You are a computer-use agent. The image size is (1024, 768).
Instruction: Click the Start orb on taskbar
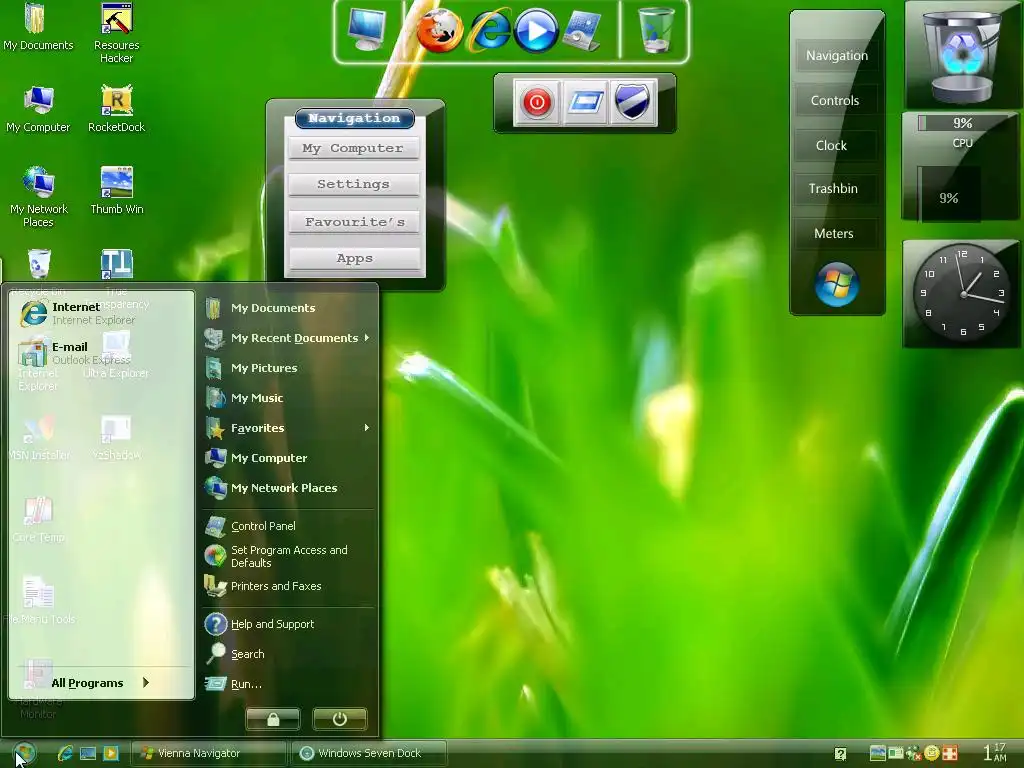click(x=24, y=753)
